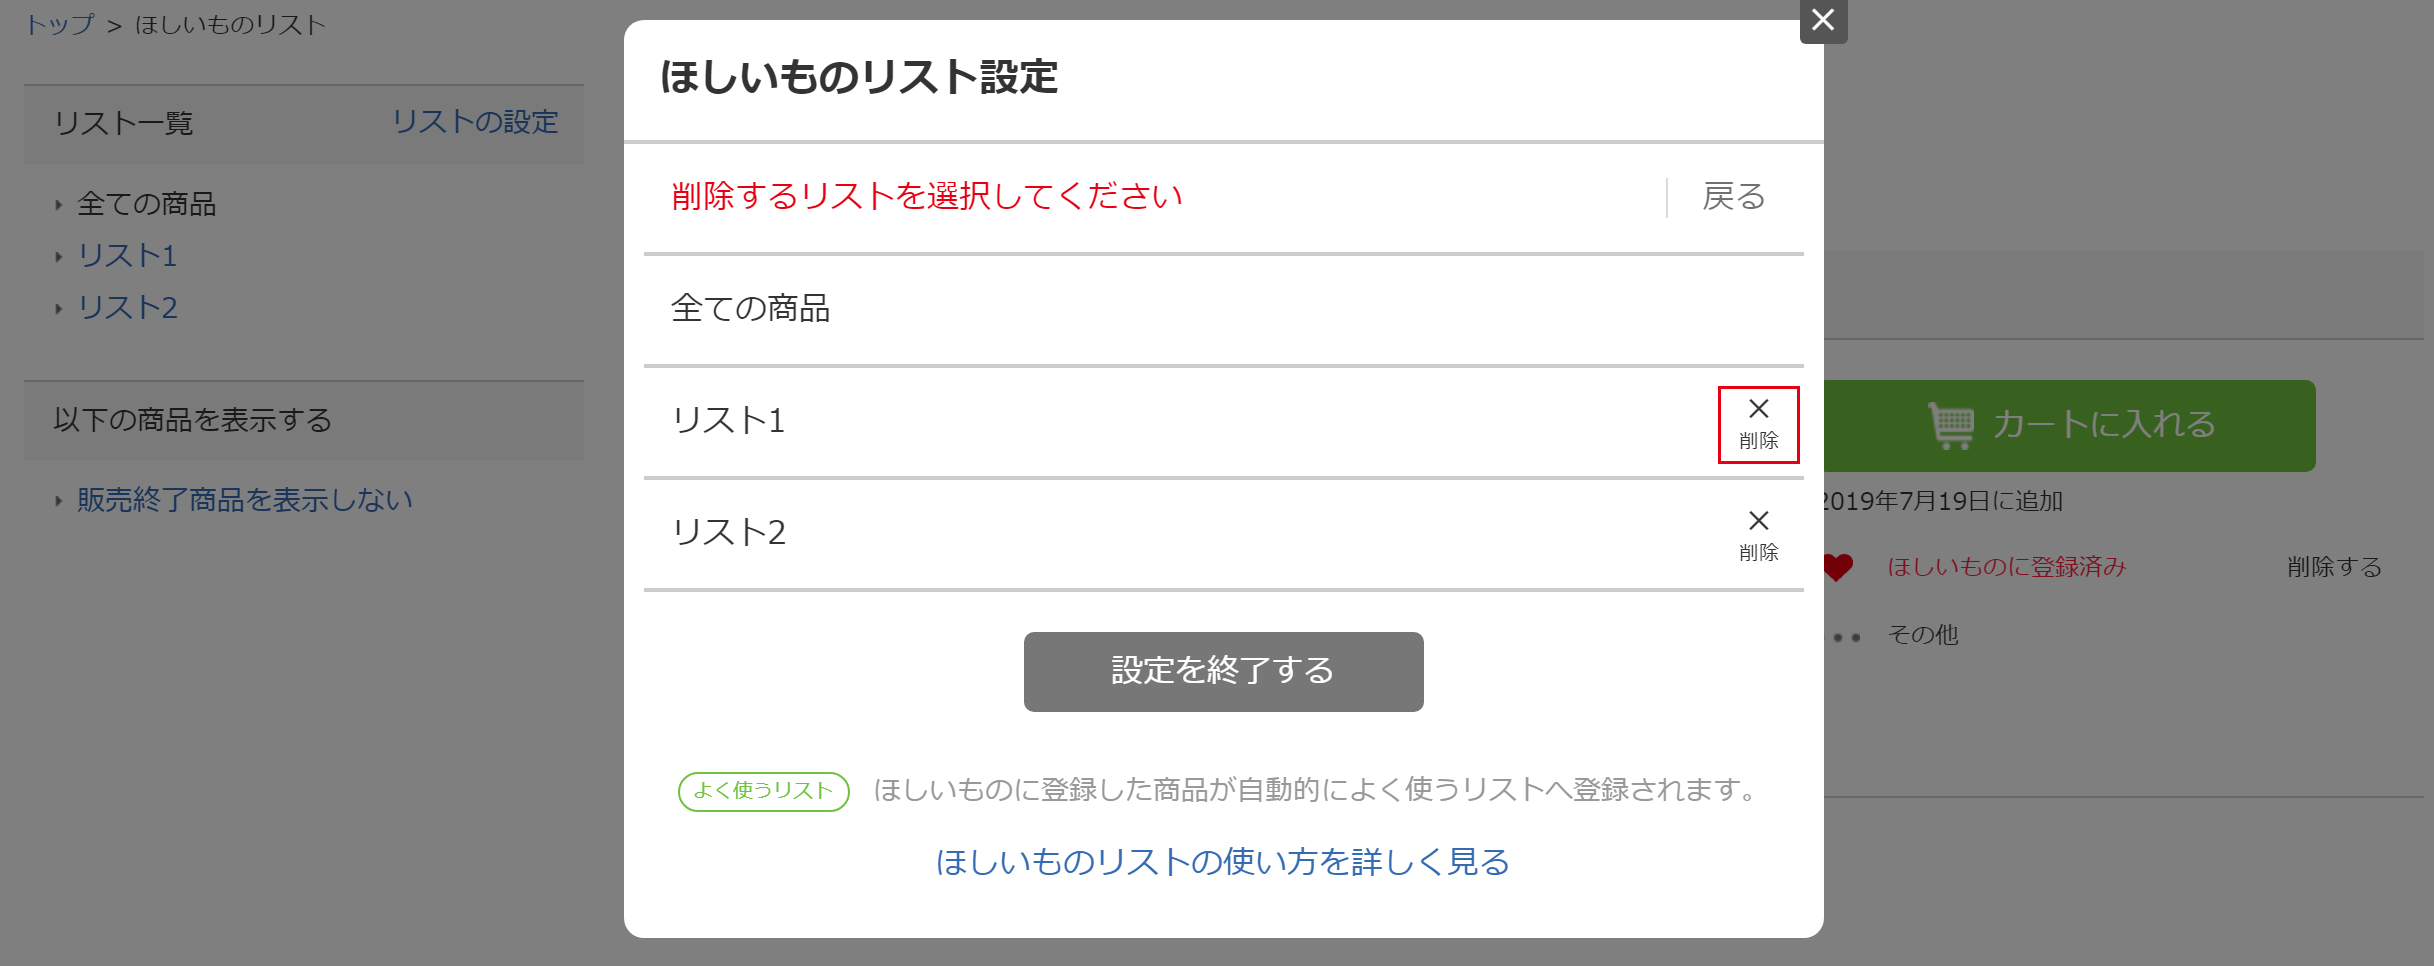Viewport: 2434px width, 966px height.
Task: Click the red heart registered icon
Action: tap(1838, 567)
